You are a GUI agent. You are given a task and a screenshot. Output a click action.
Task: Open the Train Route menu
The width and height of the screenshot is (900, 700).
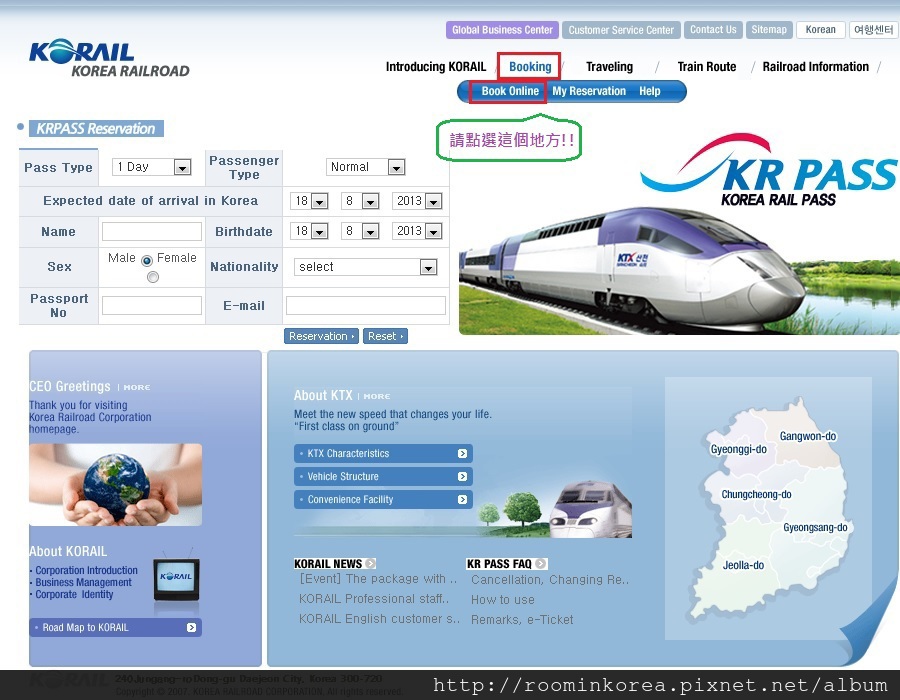point(707,67)
